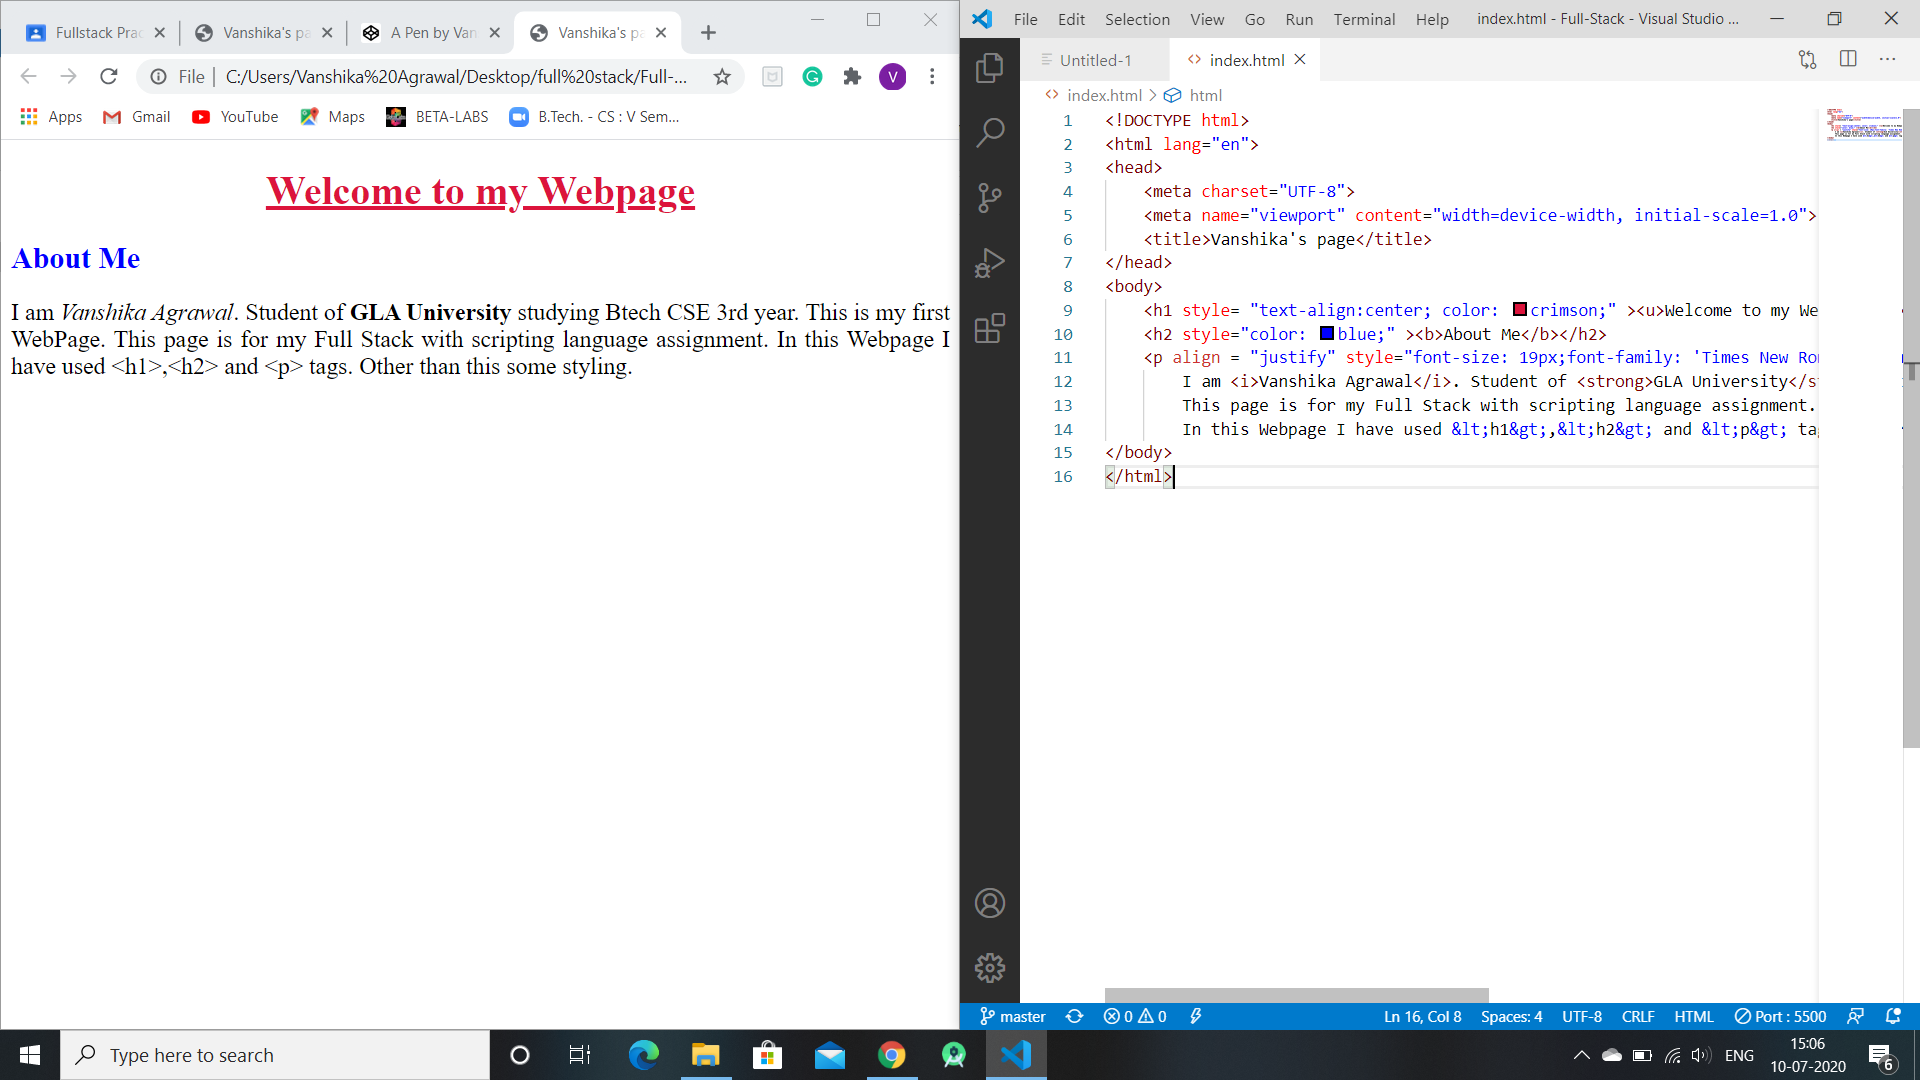Open the editor More Actions ellipsis menu
Image resolution: width=1920 pixels, height=1080 pixels.
[x=1887, y=59]
